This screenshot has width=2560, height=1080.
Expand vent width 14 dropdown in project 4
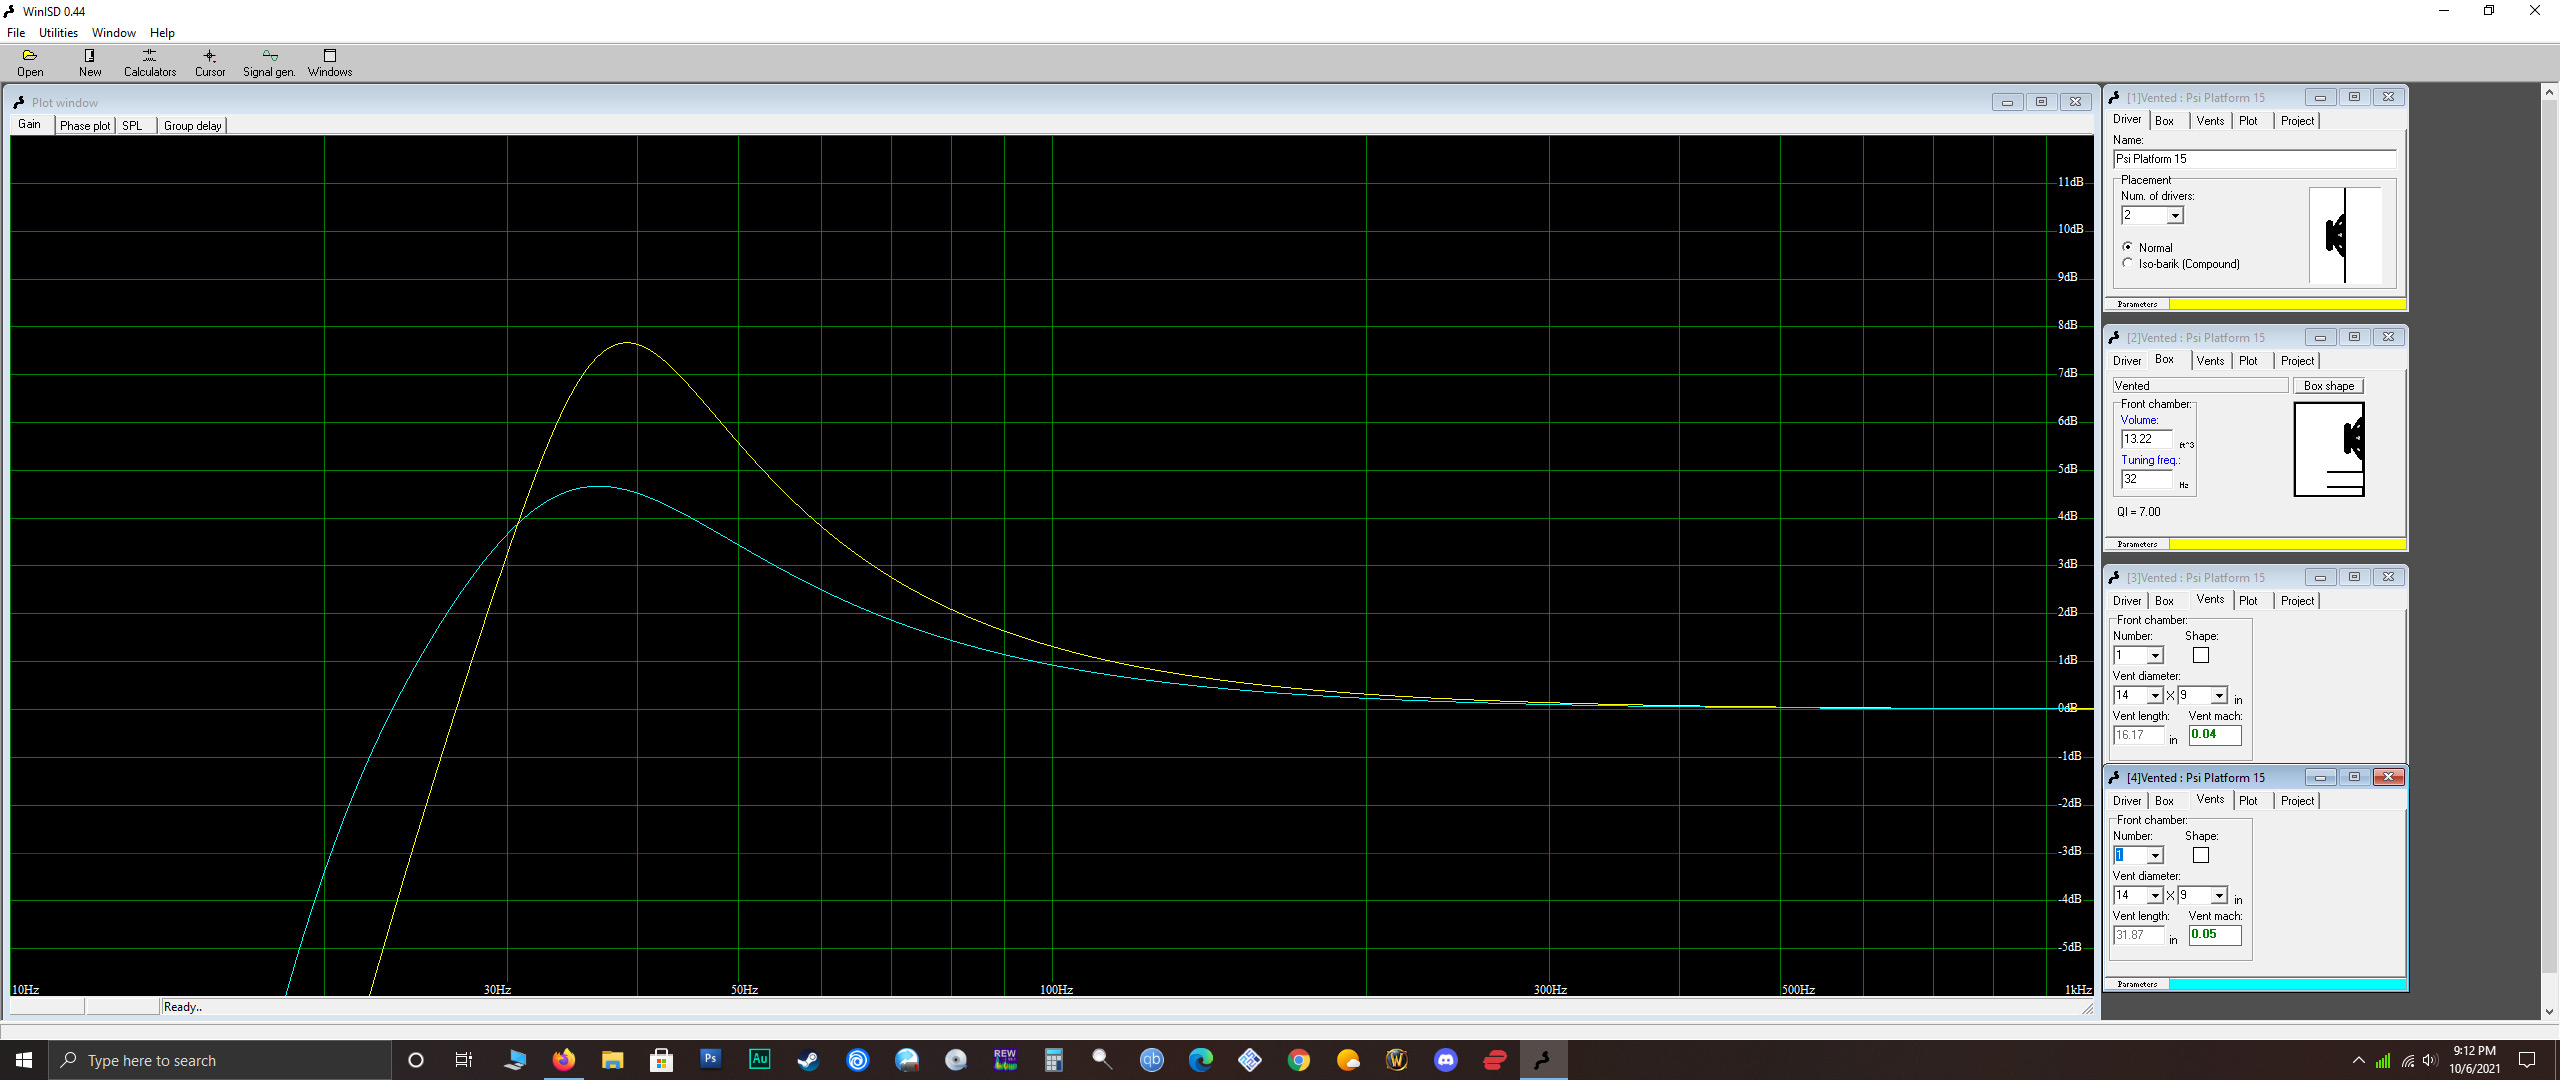pos(2155,895)
